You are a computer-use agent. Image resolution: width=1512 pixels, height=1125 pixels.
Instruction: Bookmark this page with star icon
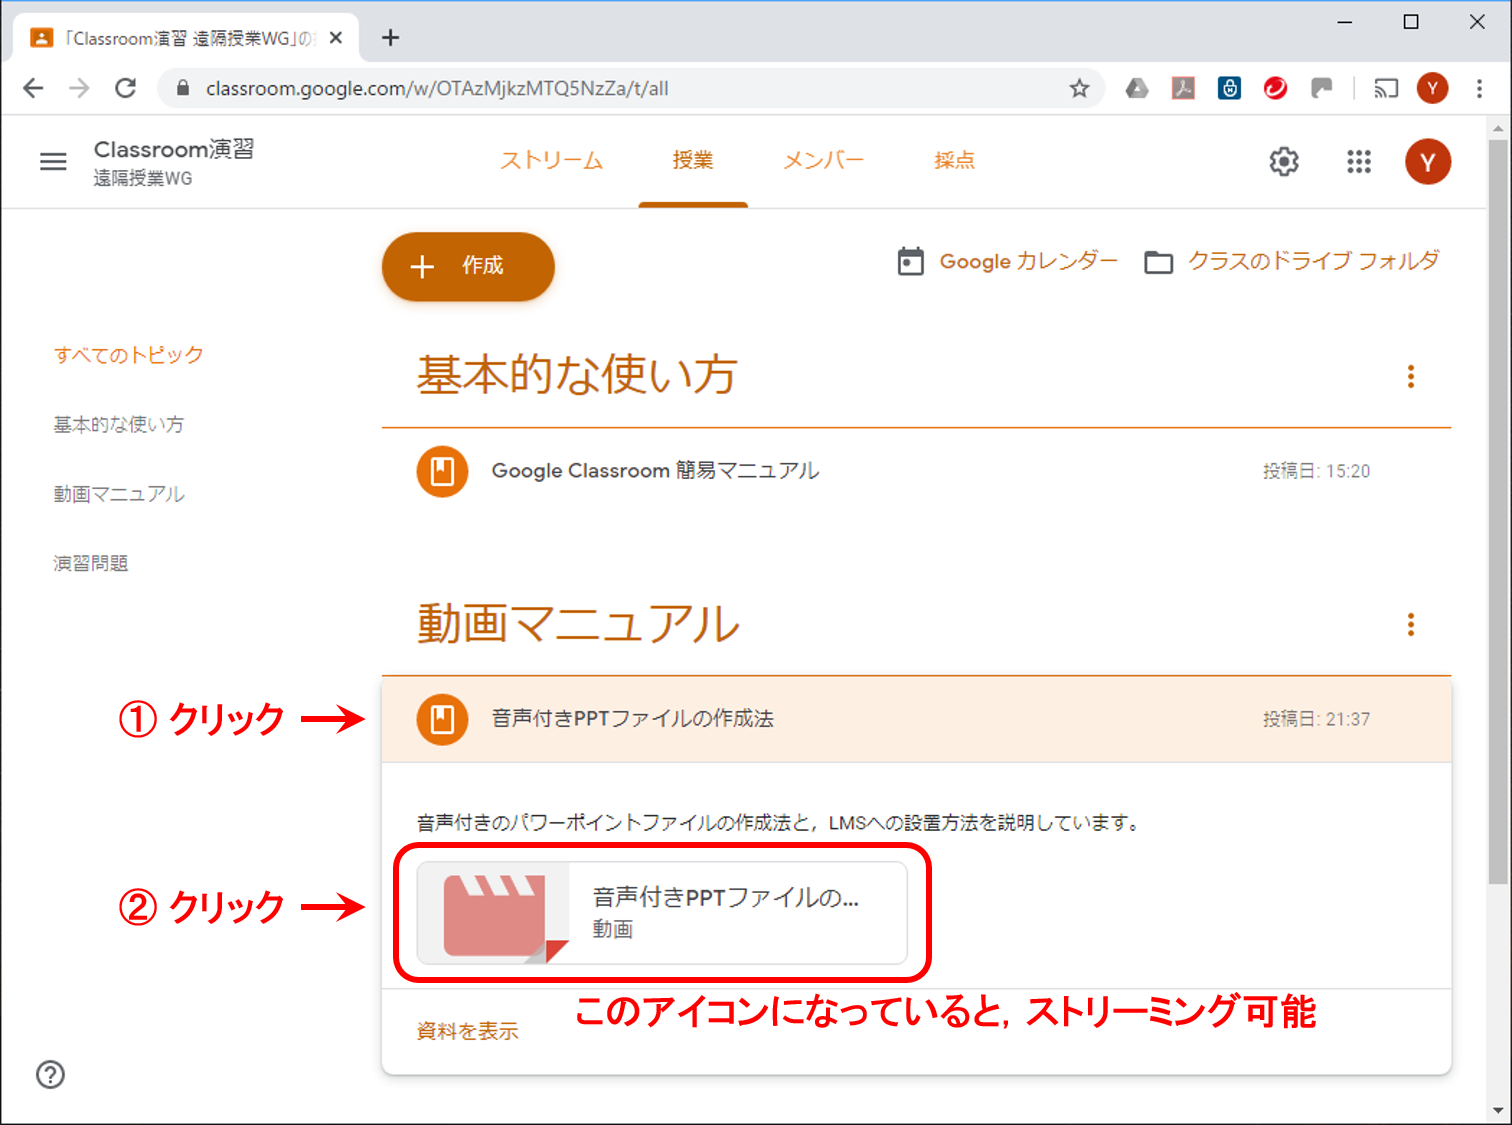pos(1079,88)
